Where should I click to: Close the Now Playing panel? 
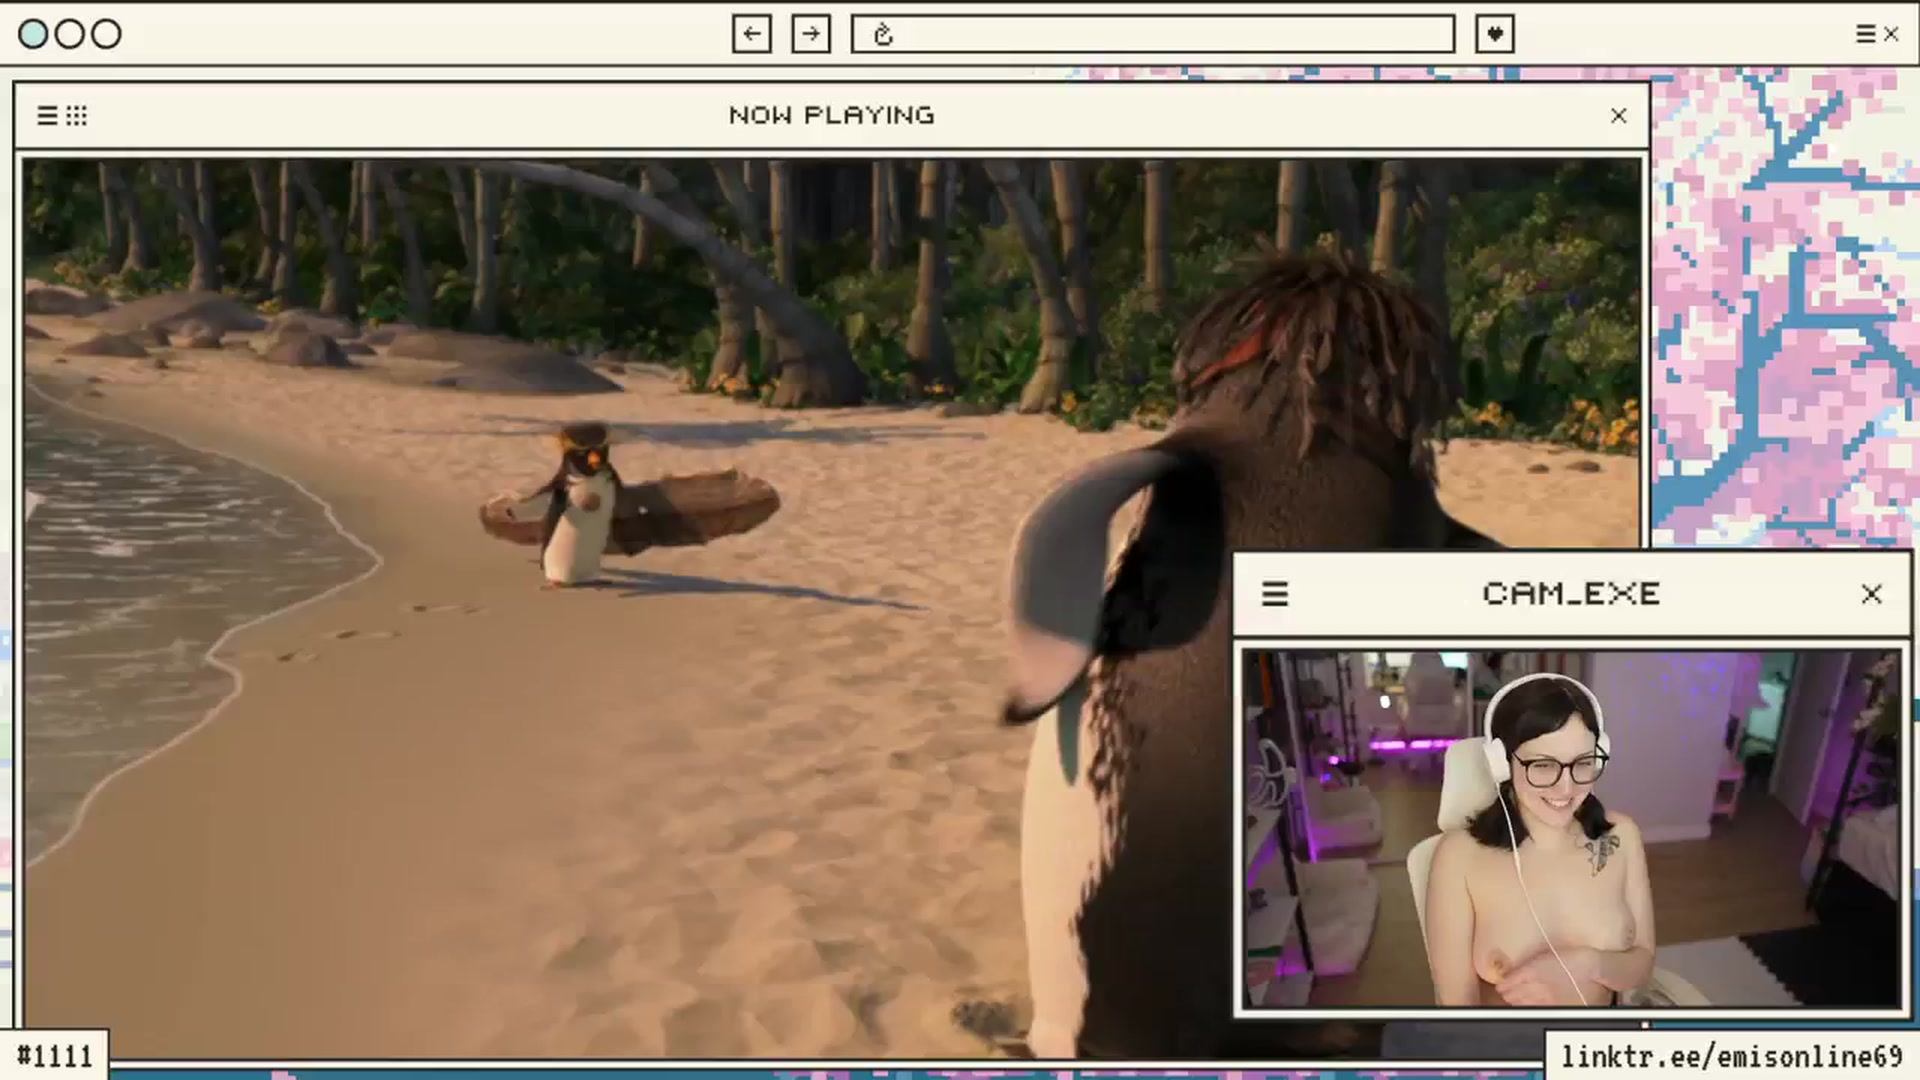click(1619, 116)
